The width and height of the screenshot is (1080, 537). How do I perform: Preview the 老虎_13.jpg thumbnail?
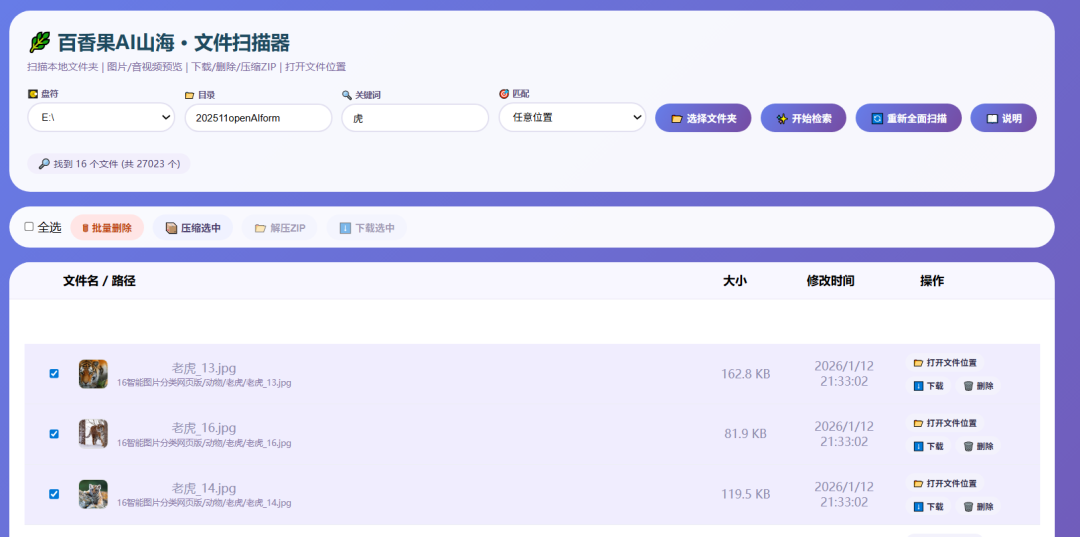click(93, 374)
